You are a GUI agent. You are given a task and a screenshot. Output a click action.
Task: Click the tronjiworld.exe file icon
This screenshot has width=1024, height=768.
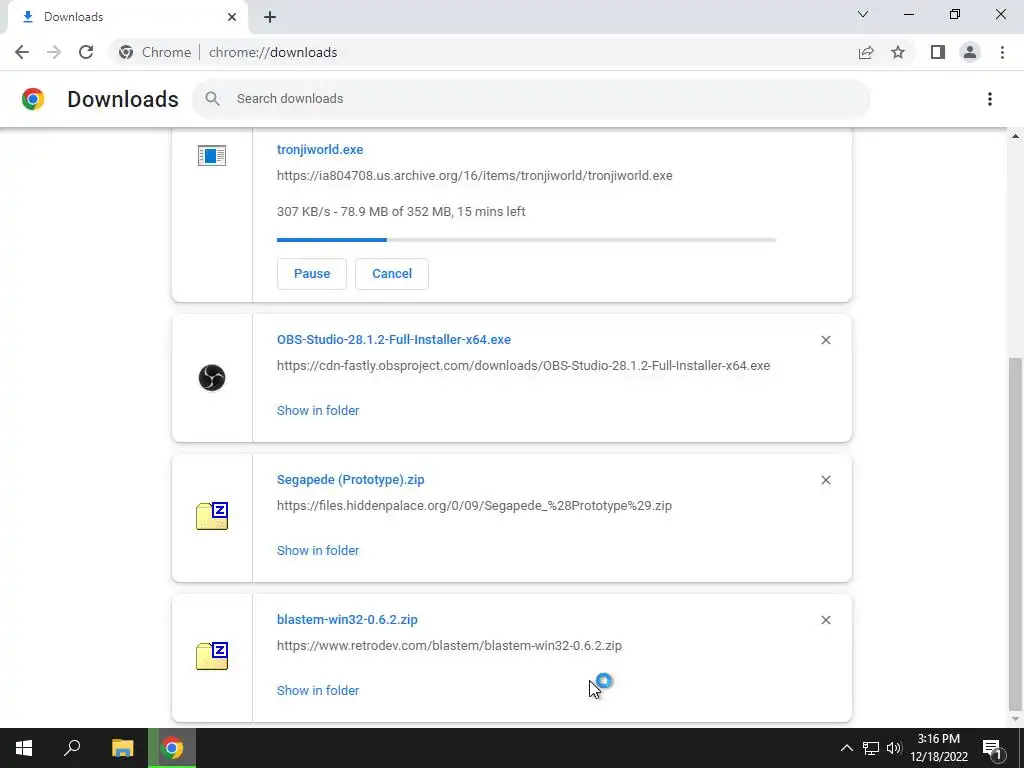click(x=212, y=155)
